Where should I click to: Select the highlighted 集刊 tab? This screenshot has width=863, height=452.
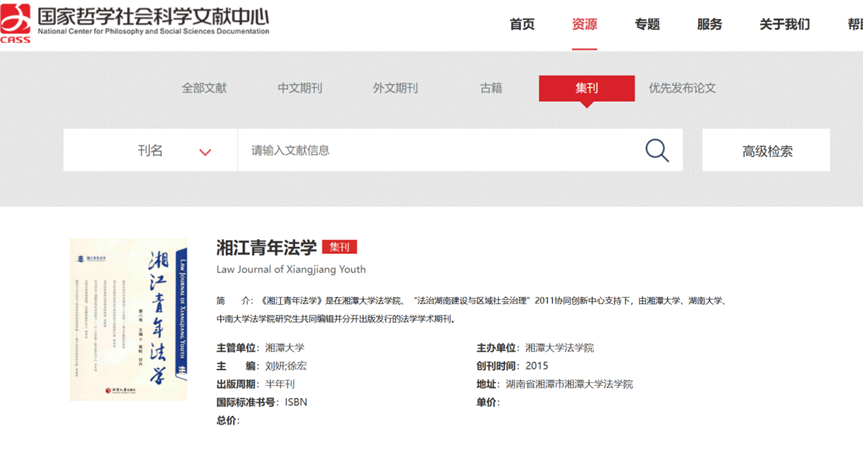(x=586, y=88)
